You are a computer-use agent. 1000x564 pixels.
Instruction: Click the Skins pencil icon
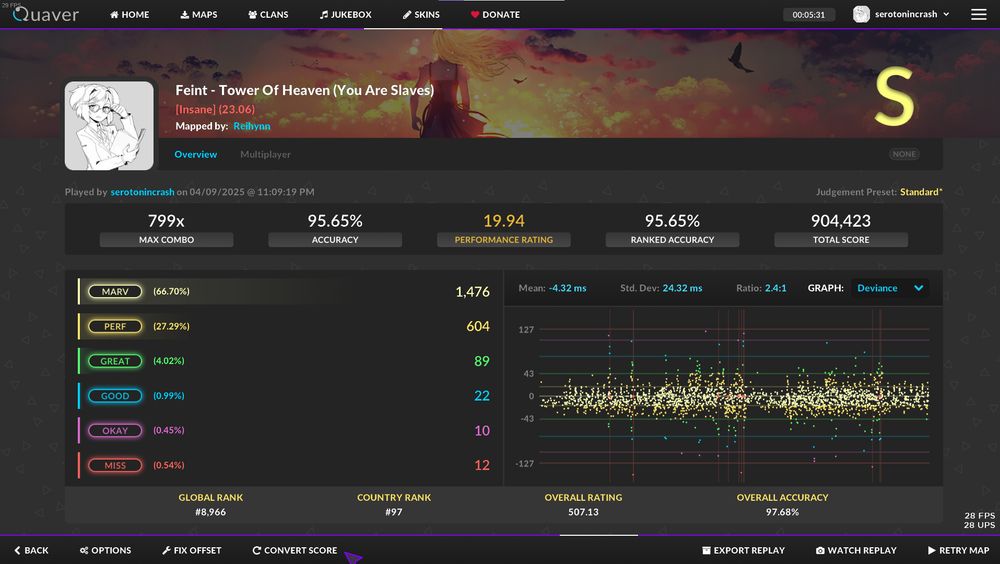[x=407, y=14]
